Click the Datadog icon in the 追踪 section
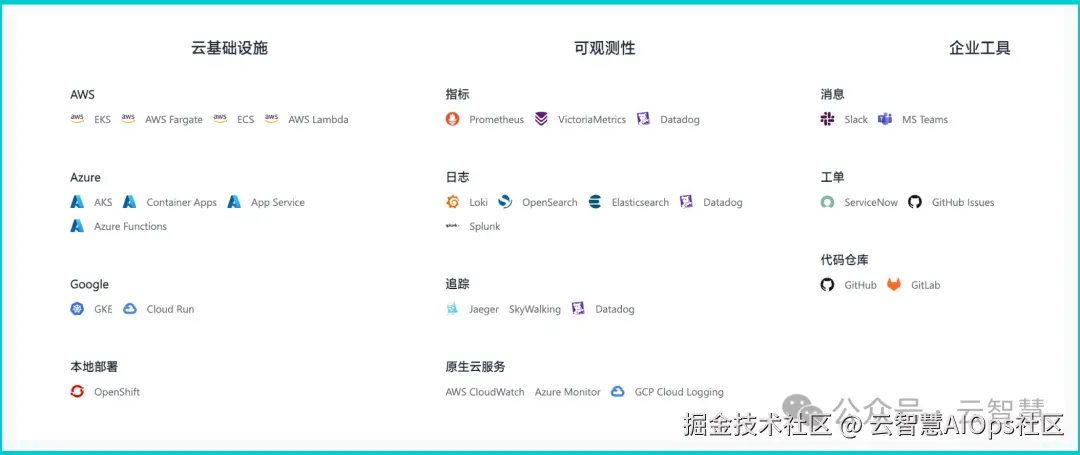Image resolution: width=1080 pixels, height=455 pixels. (579, 308)
